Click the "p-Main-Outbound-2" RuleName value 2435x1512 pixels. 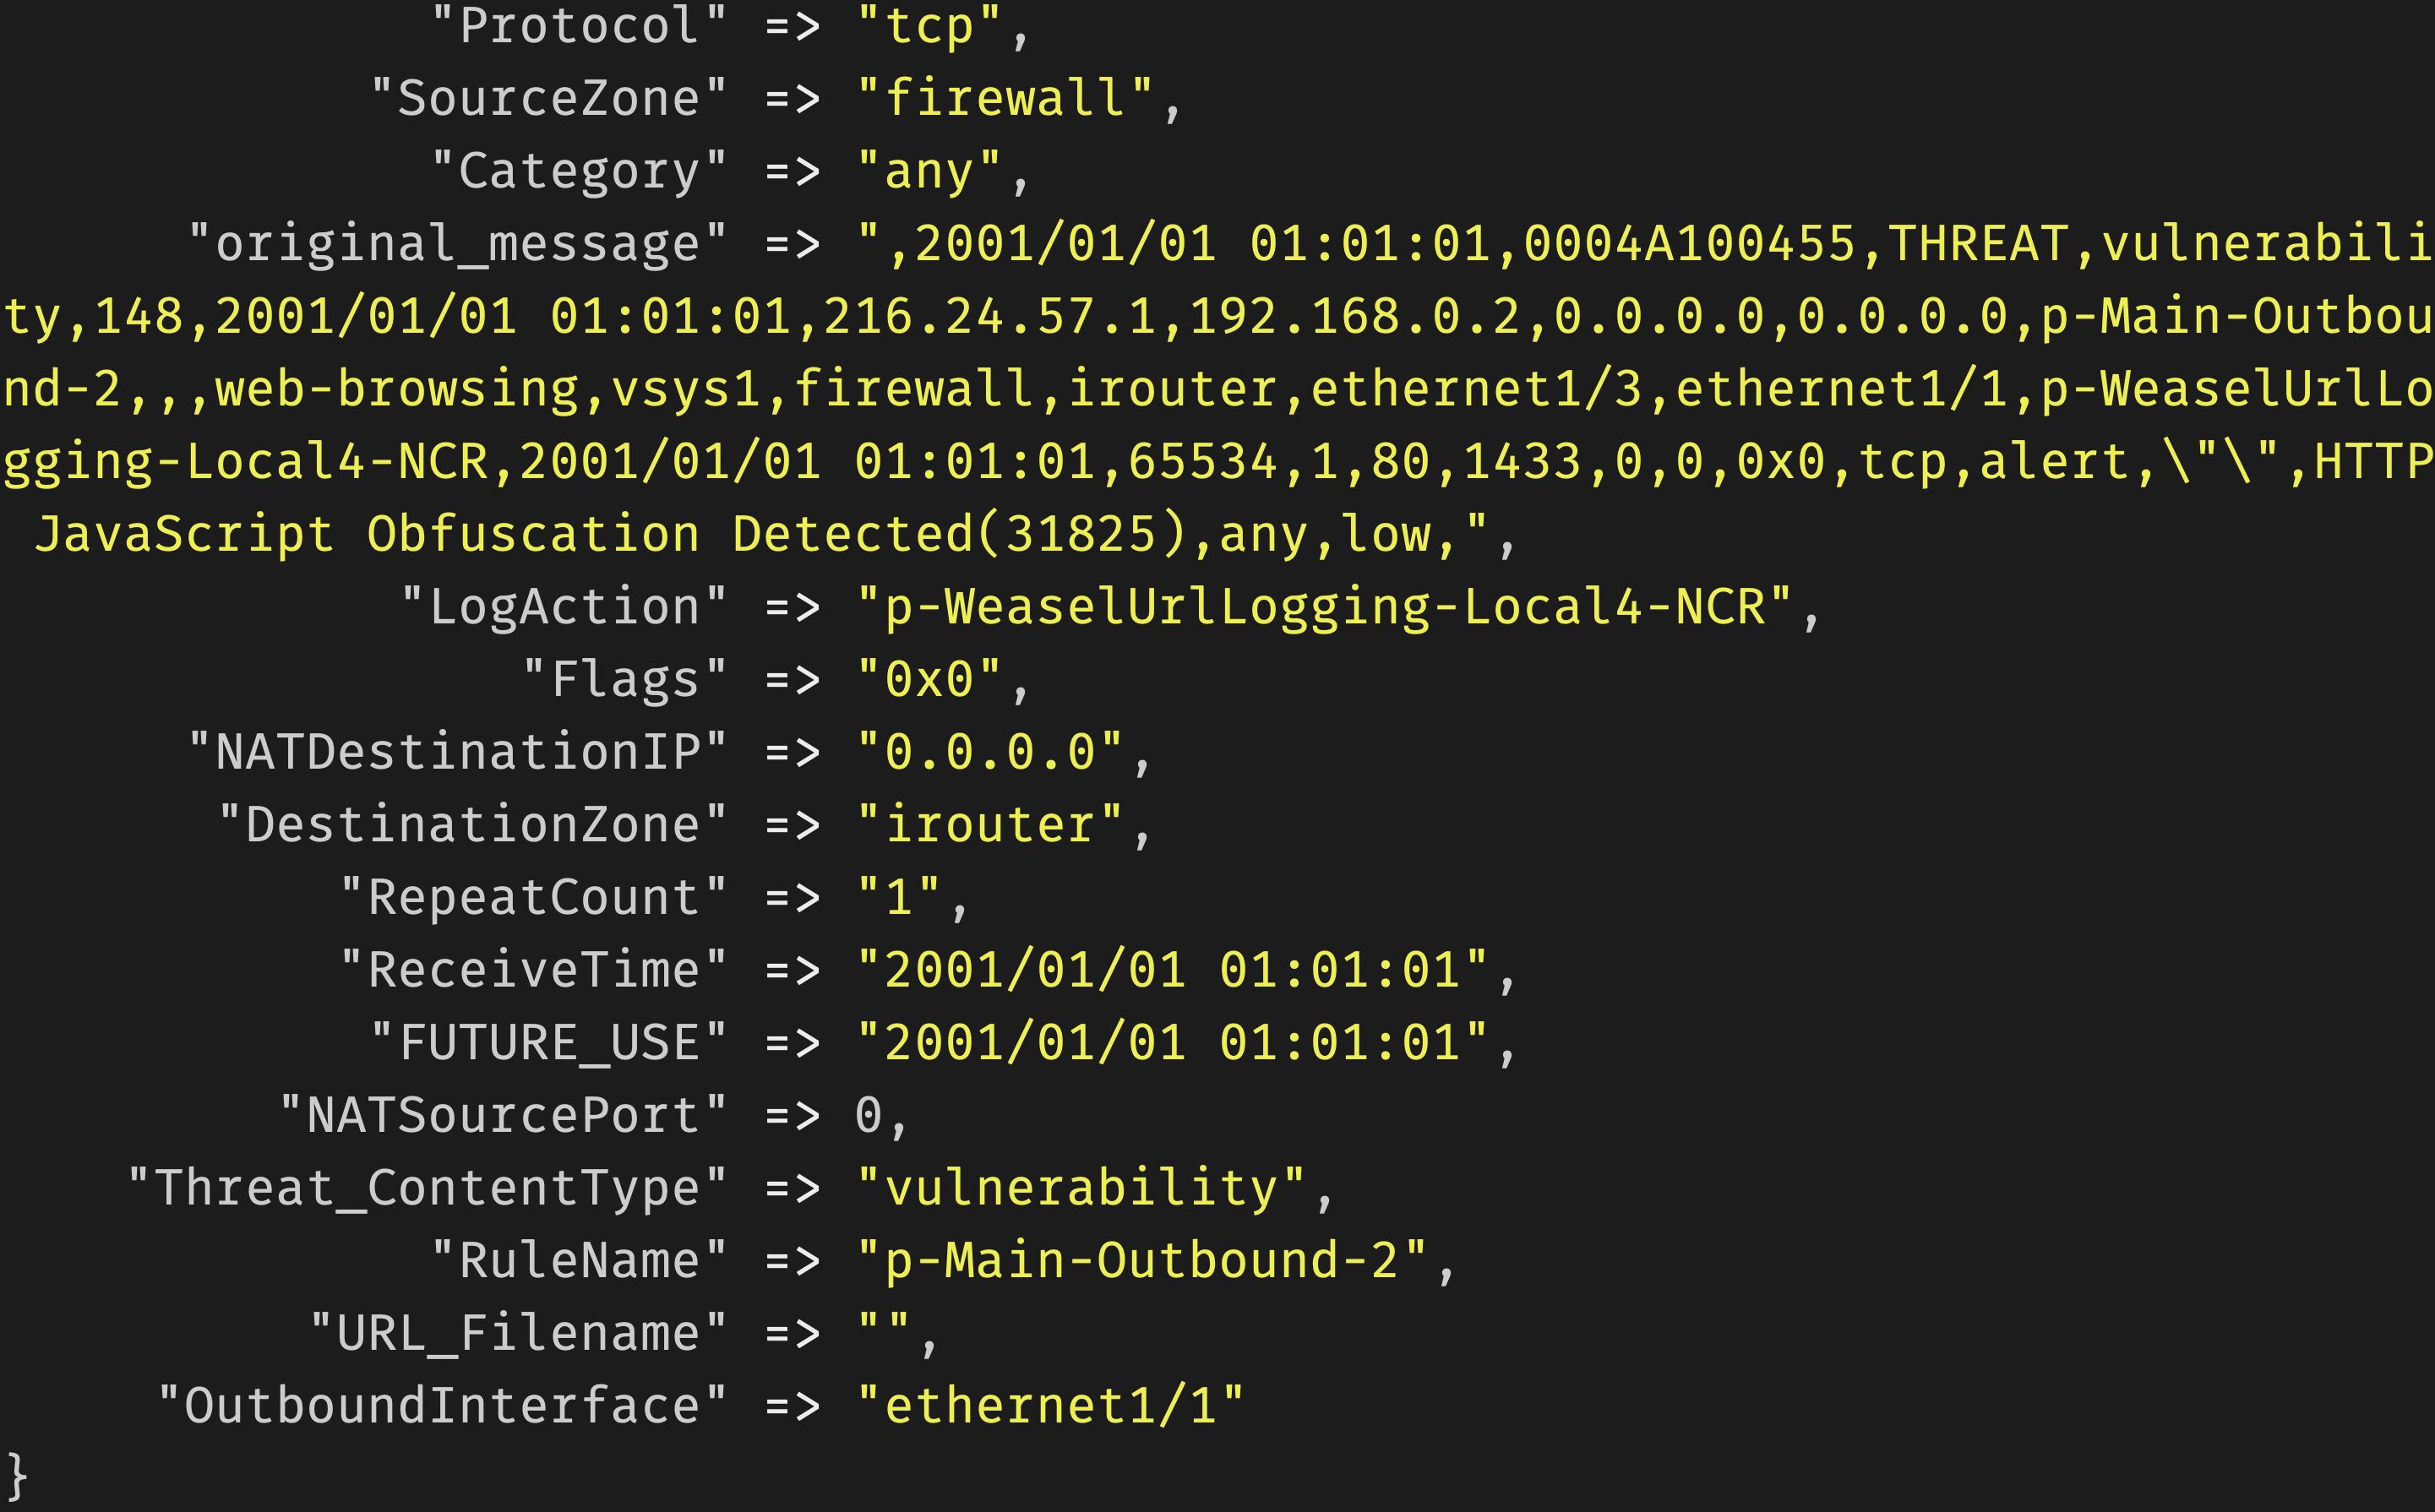[x=1142, y=1261]
